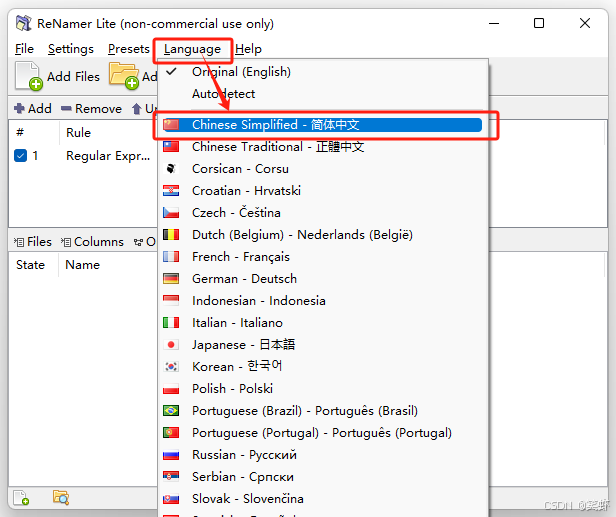The image size is (616, 517).
Task: Click the Taiwan flag next to Chinese Traditional
Action: (x=171, y=147)
